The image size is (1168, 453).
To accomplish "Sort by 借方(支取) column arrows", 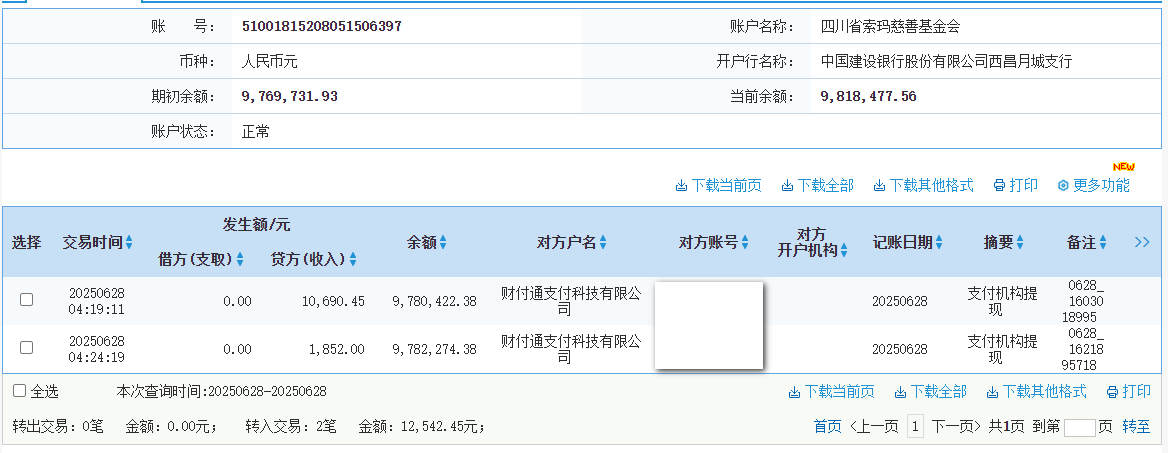I will pyautogui.click(x=240, y=259).
